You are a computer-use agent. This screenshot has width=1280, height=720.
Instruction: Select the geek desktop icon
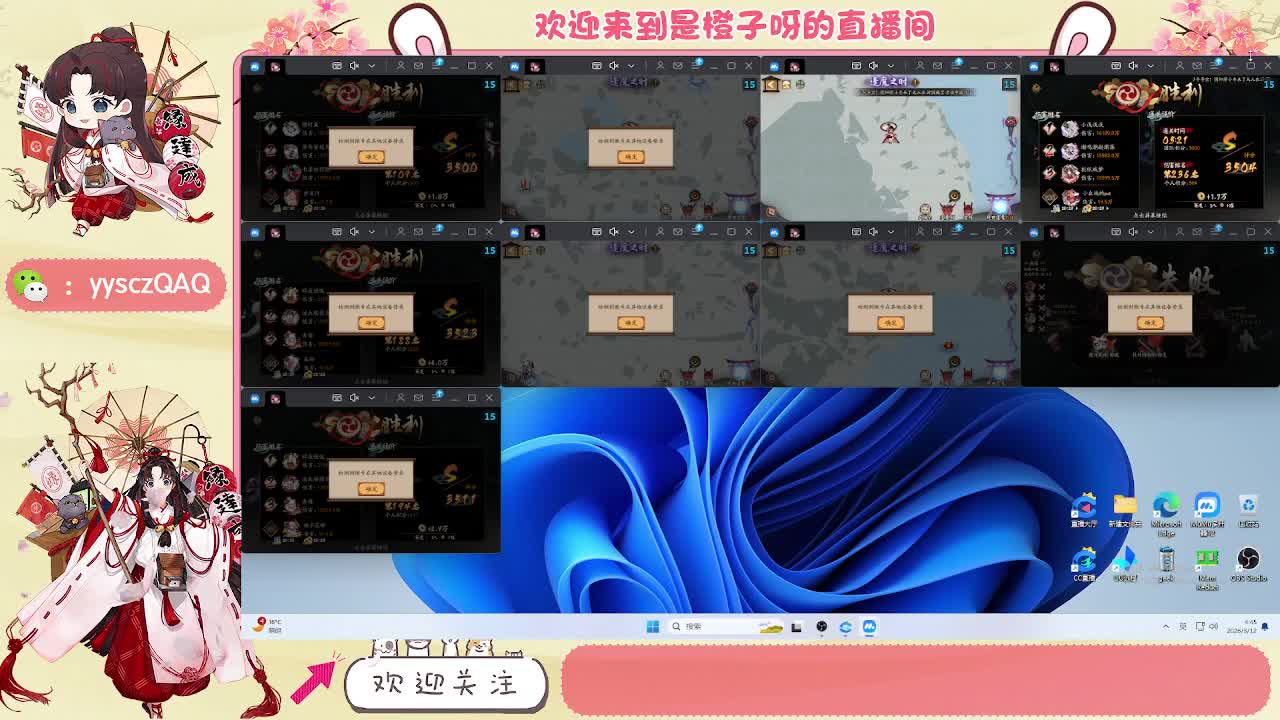[x=1166, y=565]
